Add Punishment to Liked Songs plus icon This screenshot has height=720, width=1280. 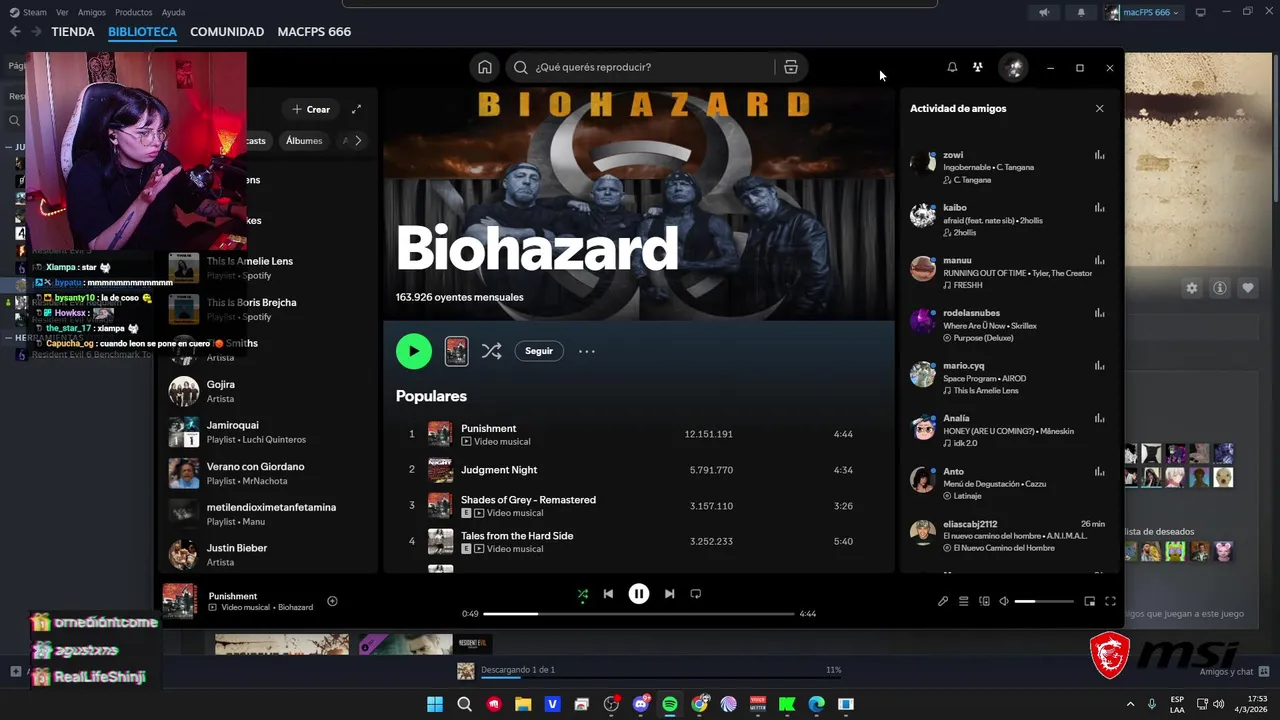[x=332, y=601]
